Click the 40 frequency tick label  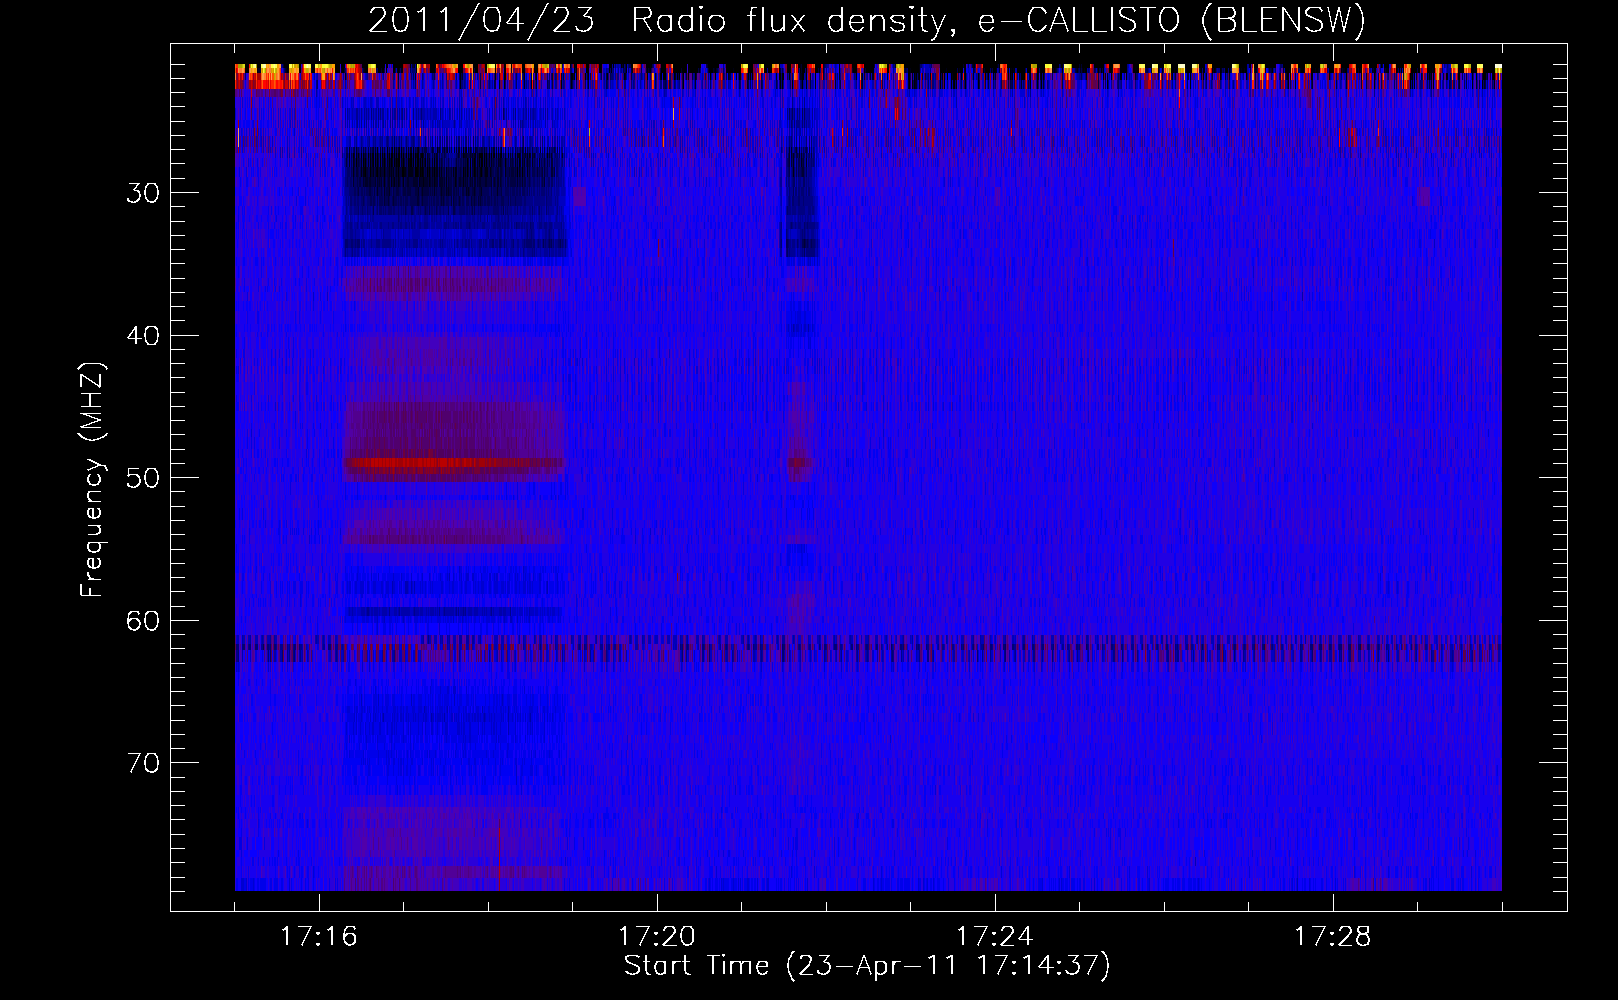(x=143, y=336)
